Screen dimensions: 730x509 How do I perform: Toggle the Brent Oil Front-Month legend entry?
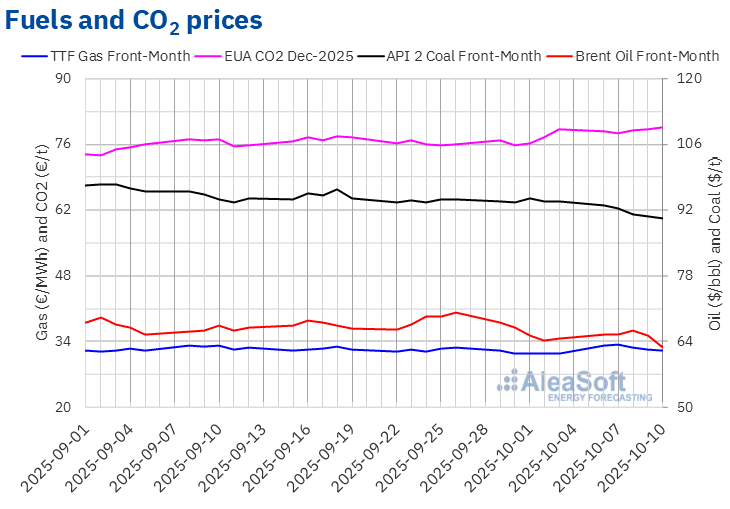pos(647,56)
